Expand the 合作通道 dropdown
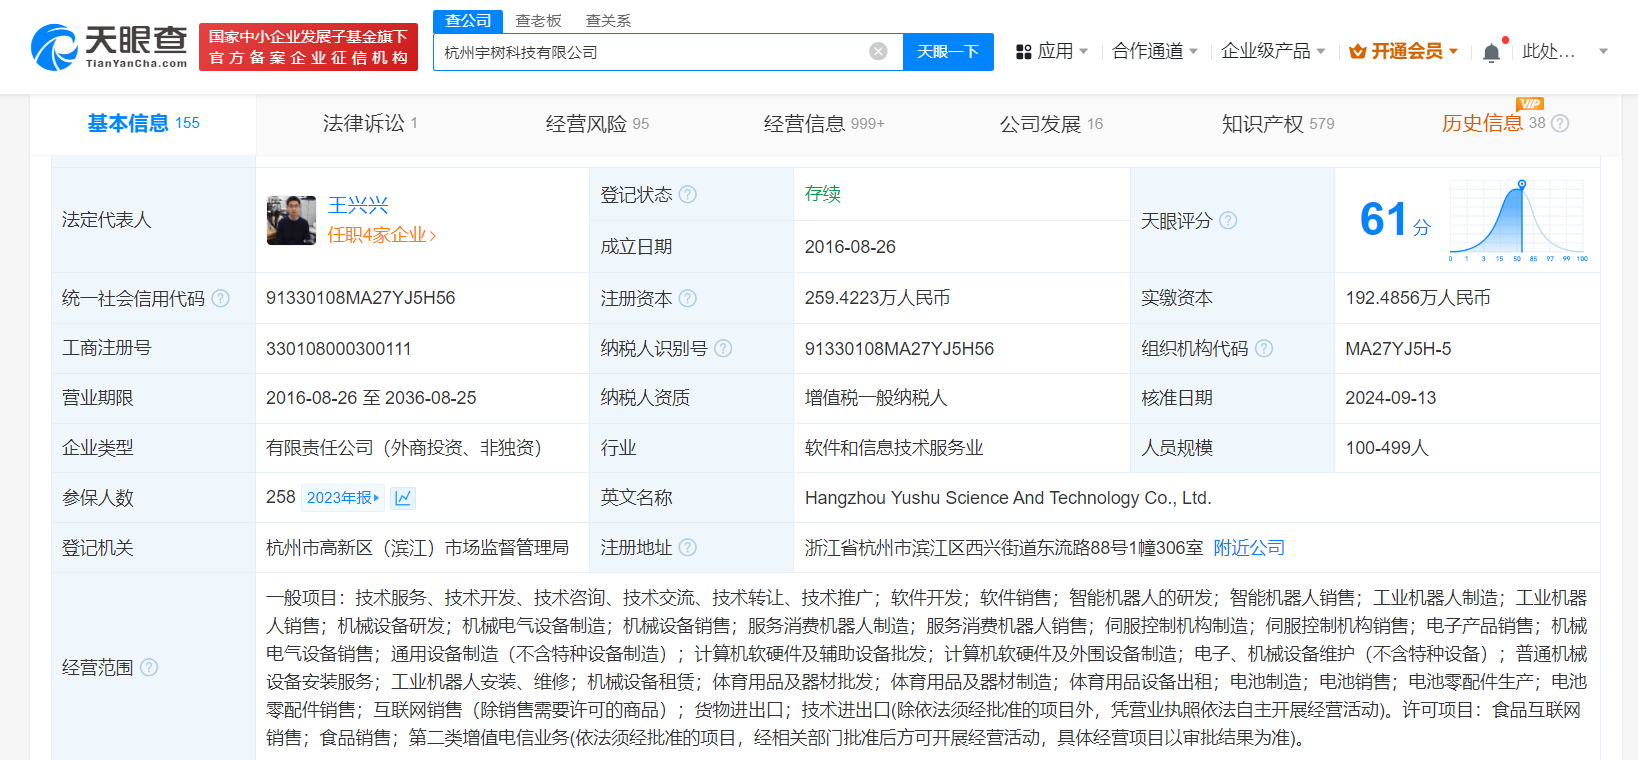The width and height of the screenshot is (1638, 760). click(x=1154, y=51)
